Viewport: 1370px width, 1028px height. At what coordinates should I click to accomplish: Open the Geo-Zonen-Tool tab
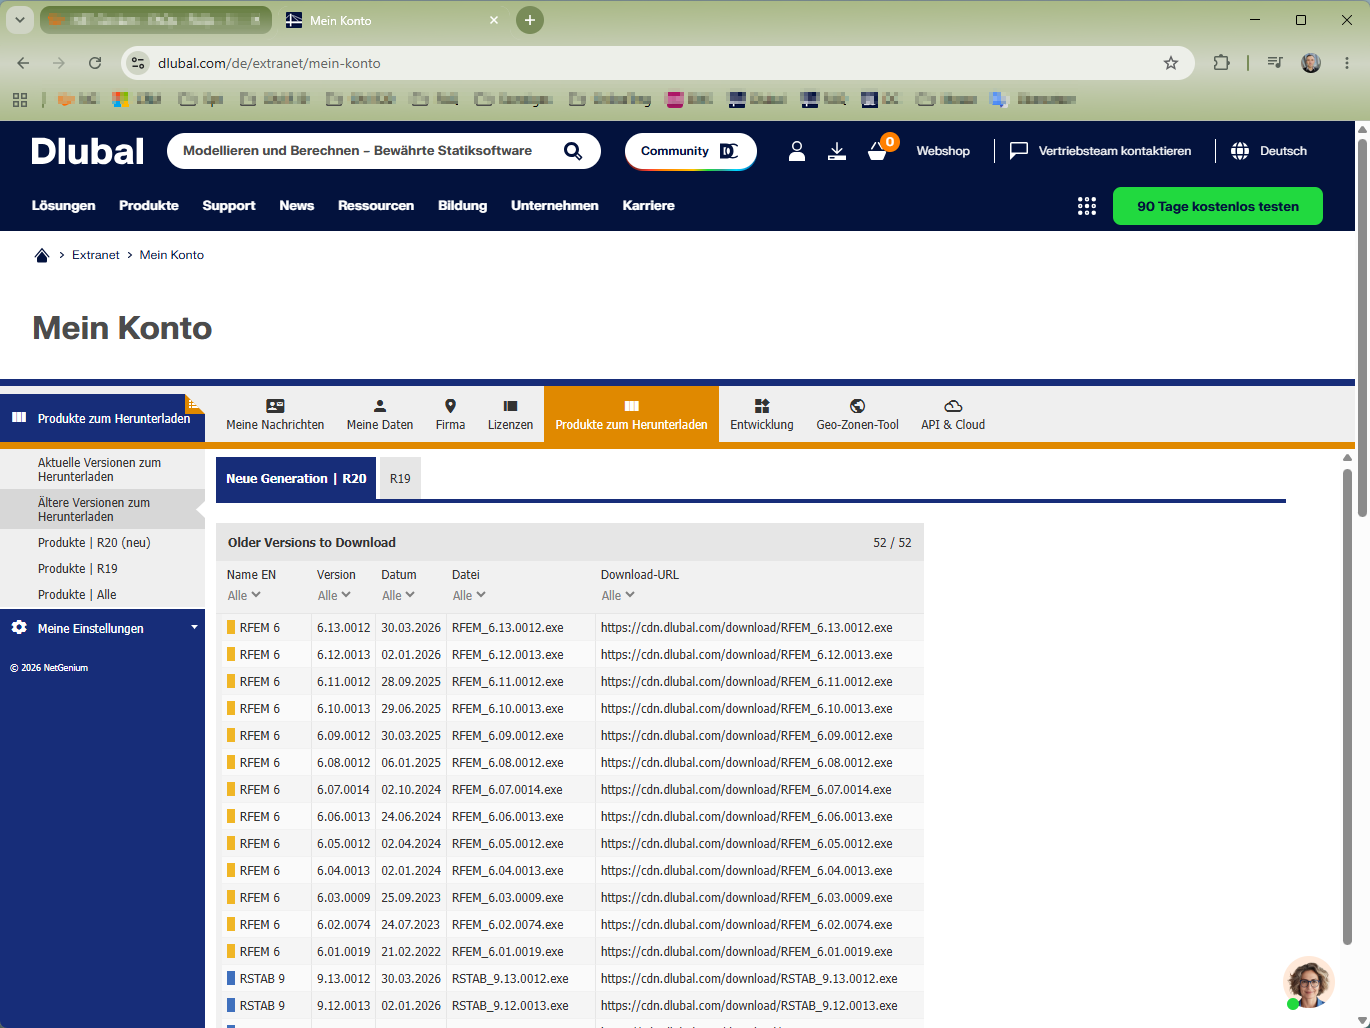857,415
